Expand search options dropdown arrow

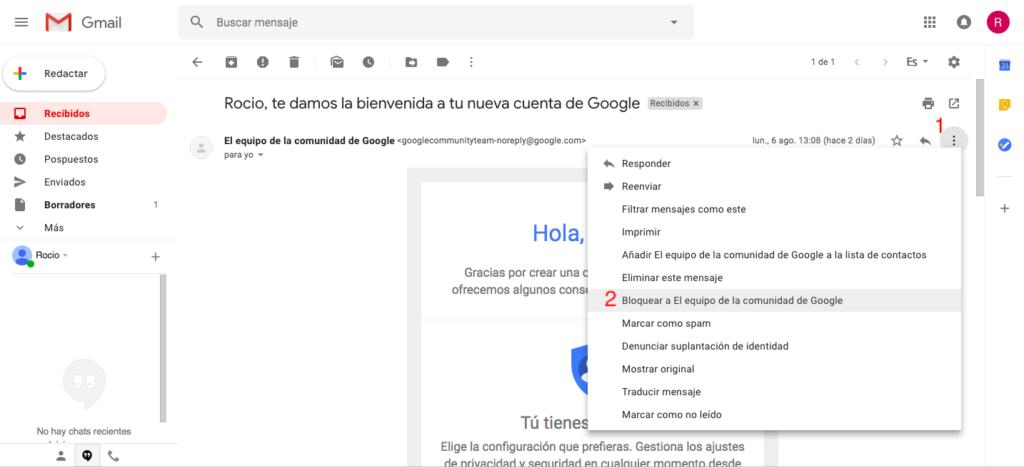click(674, 22)
